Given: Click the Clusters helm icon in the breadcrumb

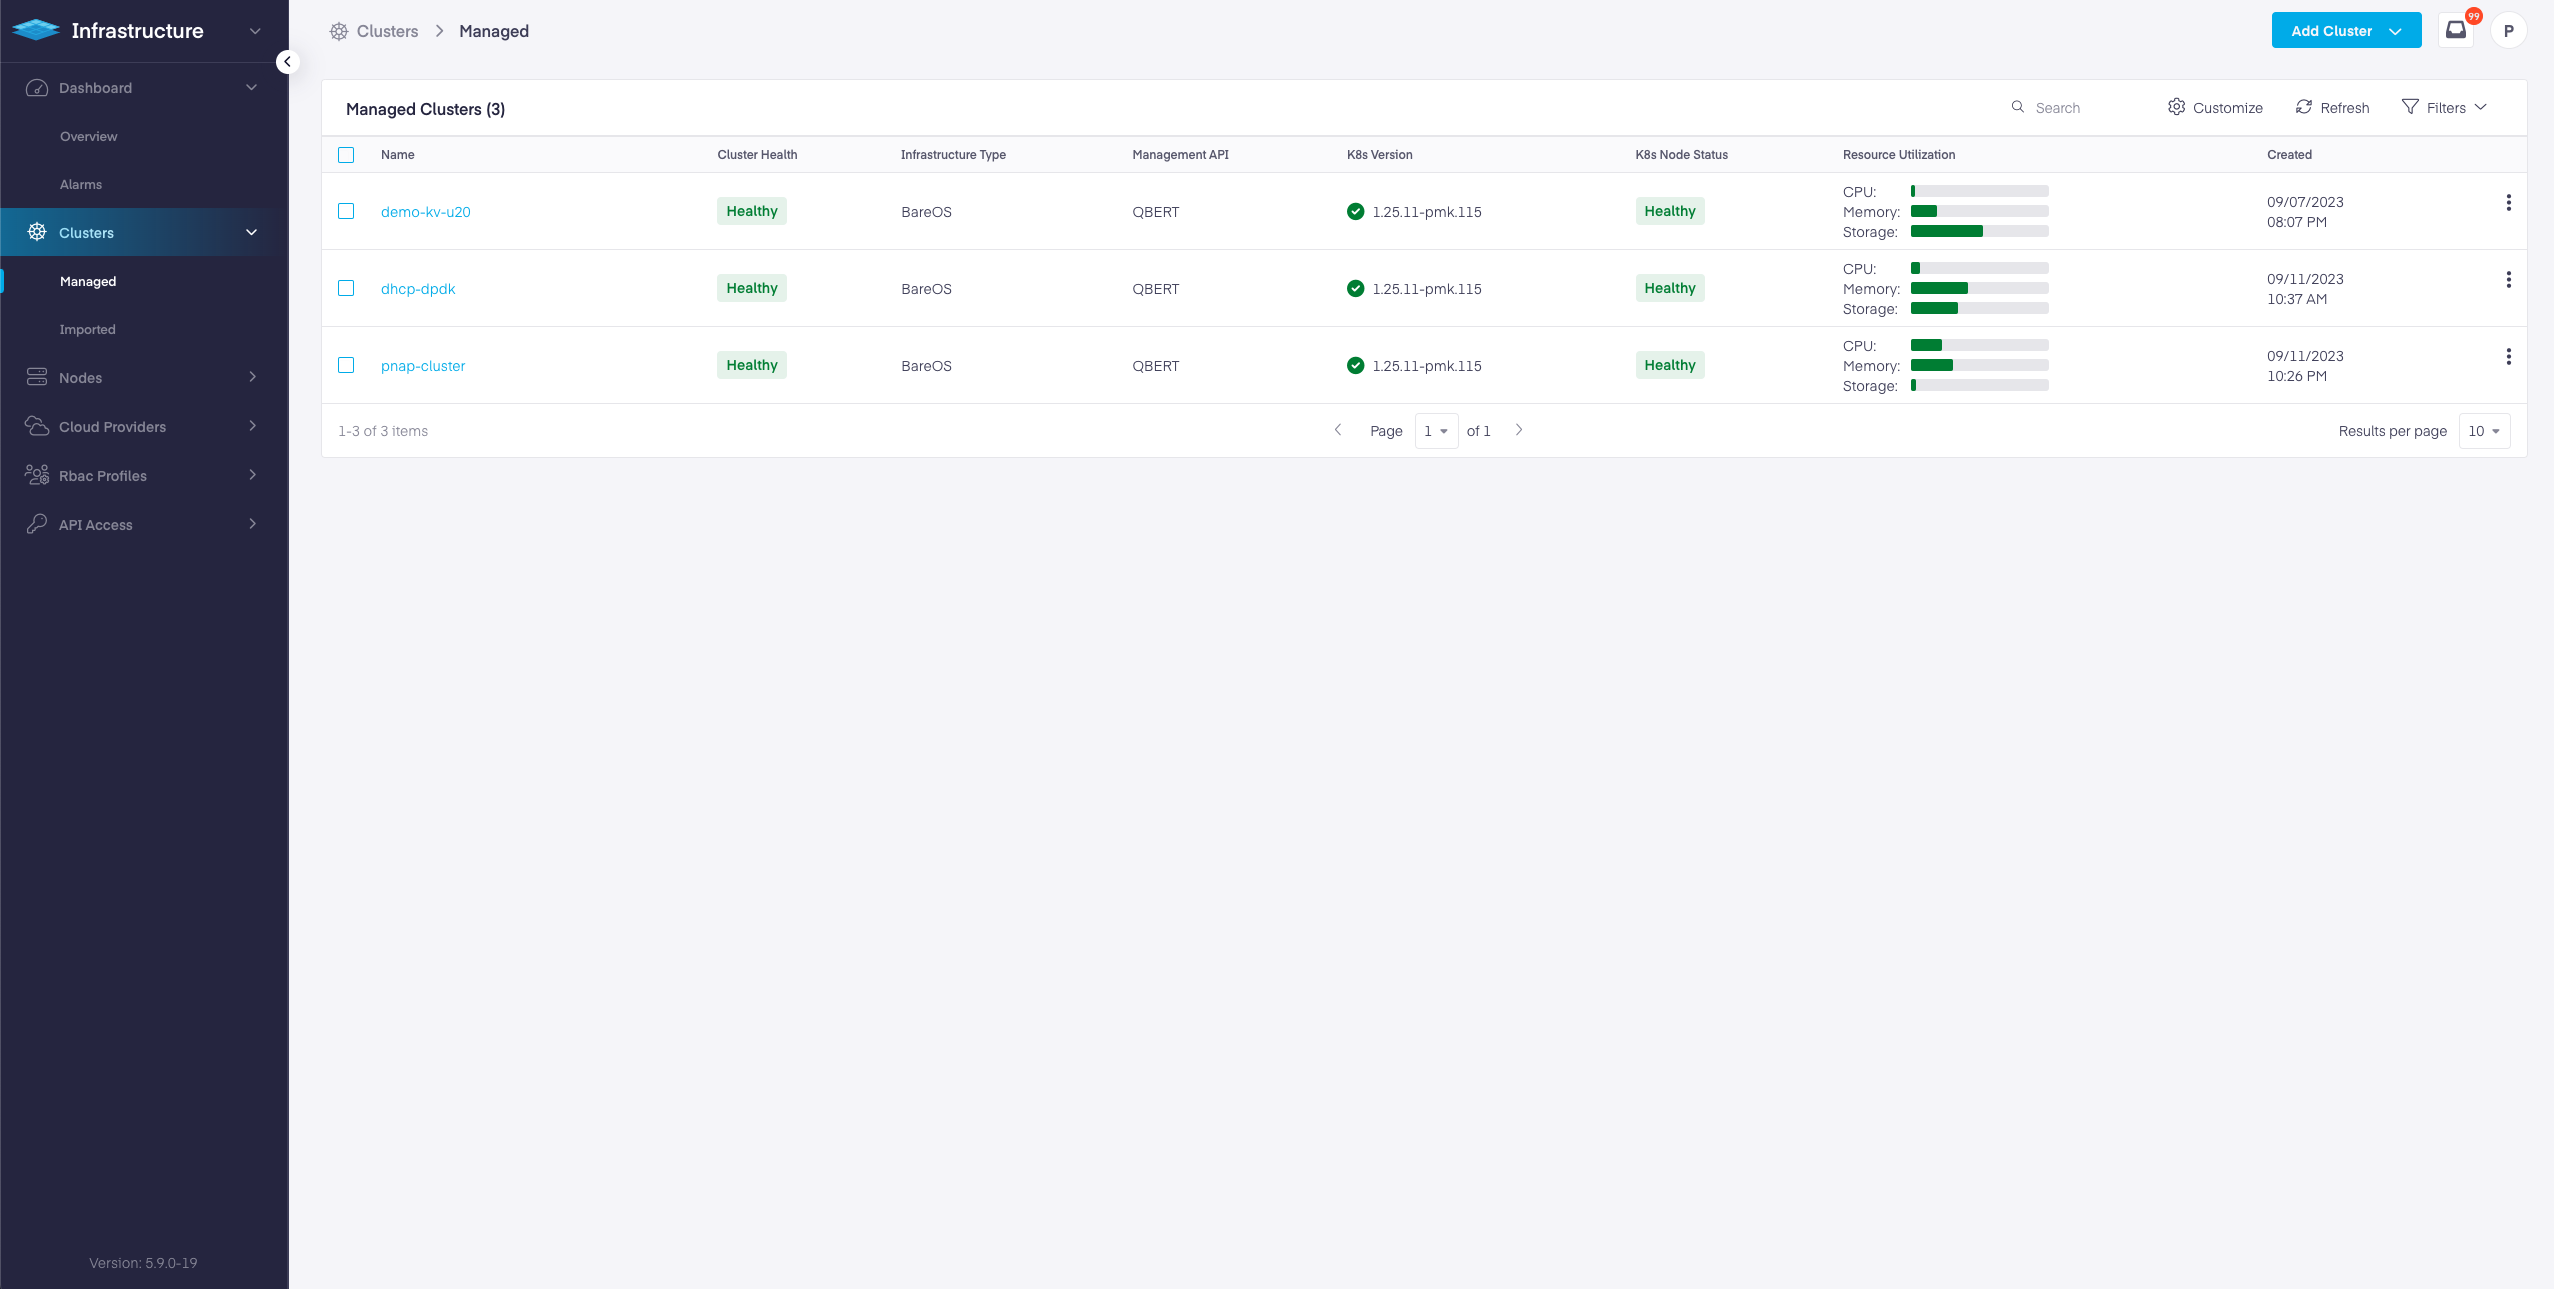Looking at the screenshot, I should (339, 32).
